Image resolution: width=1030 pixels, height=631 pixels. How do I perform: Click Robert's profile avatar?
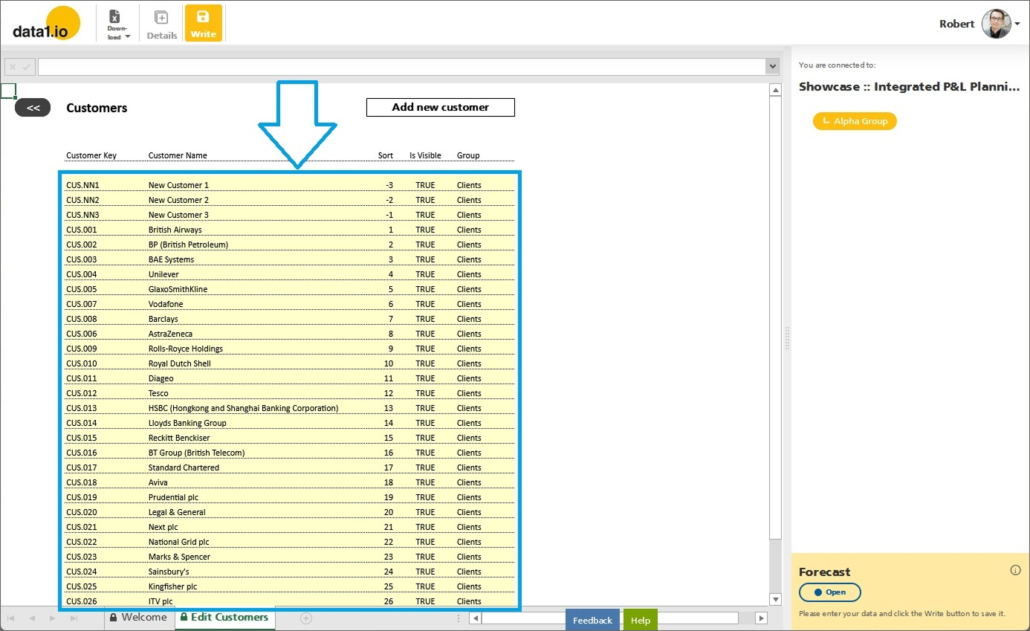[x=996, y=24]
